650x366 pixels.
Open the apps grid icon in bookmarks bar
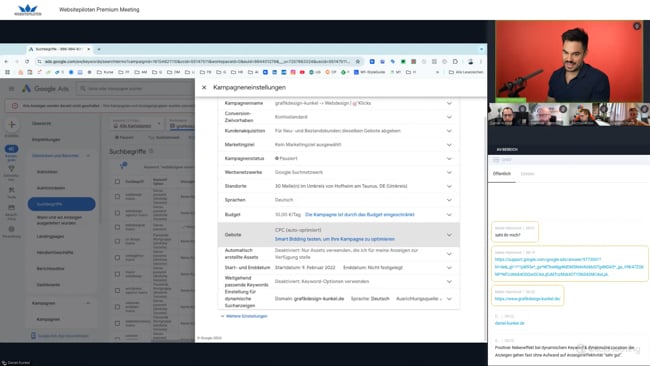[7, 72]
